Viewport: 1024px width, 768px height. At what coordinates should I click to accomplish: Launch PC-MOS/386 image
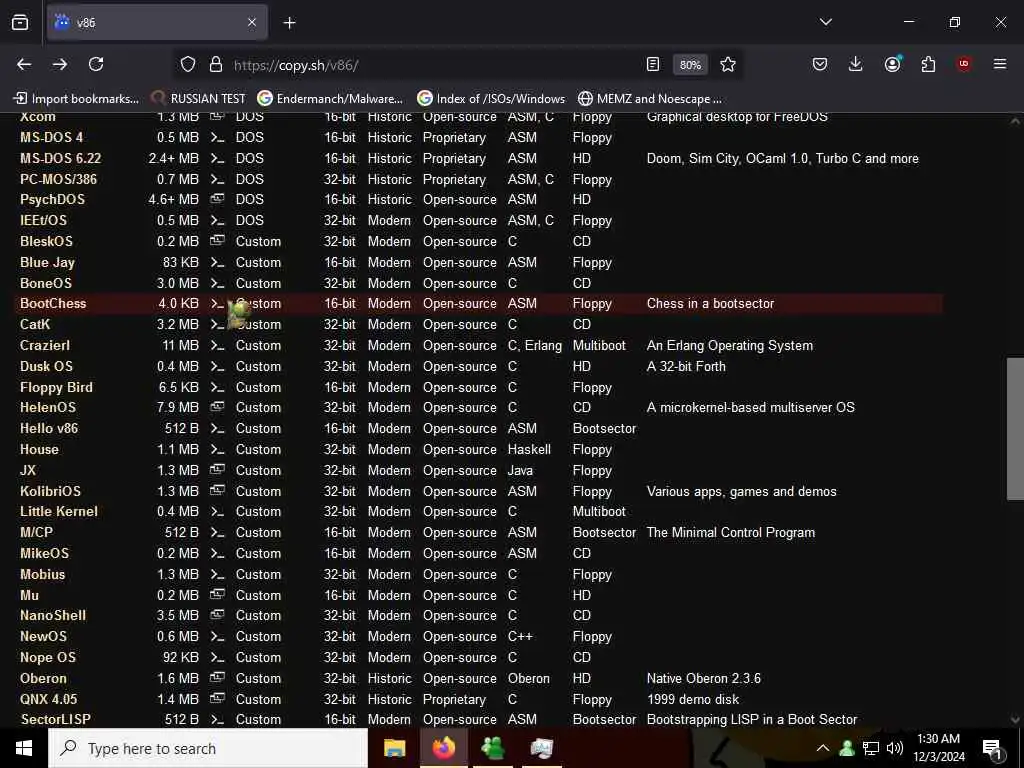click(x=58, y=180)
